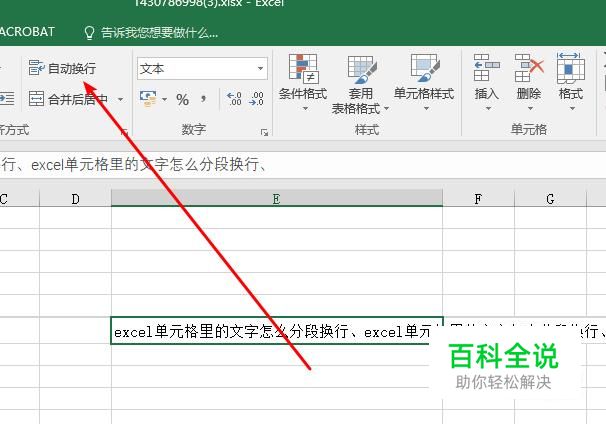Click Increase Decimal icon
Viewport: 606px width, 424px height.
(234, 99)
